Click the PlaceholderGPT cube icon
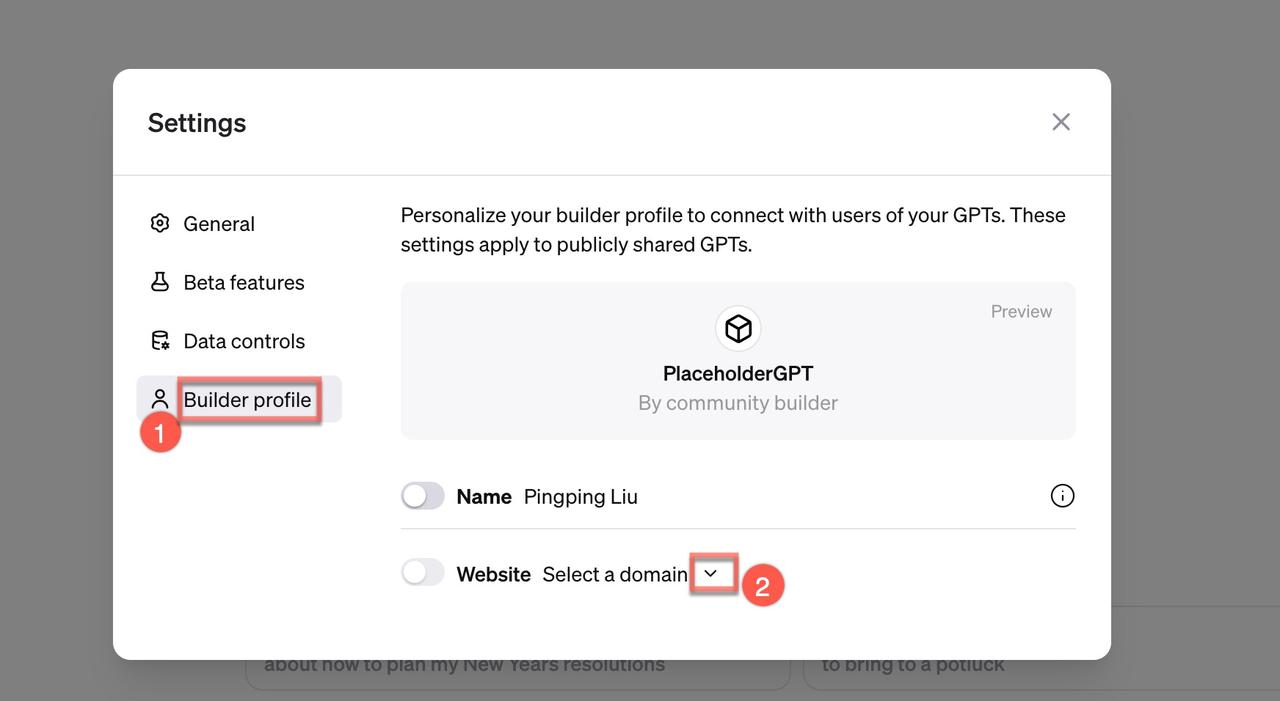This screenshot has width=1280, height=701. [x=738, y=328]
